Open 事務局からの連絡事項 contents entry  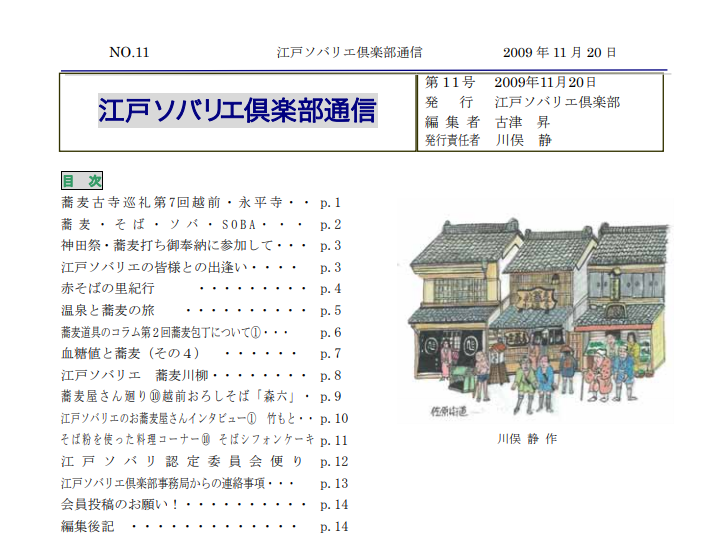200,484
